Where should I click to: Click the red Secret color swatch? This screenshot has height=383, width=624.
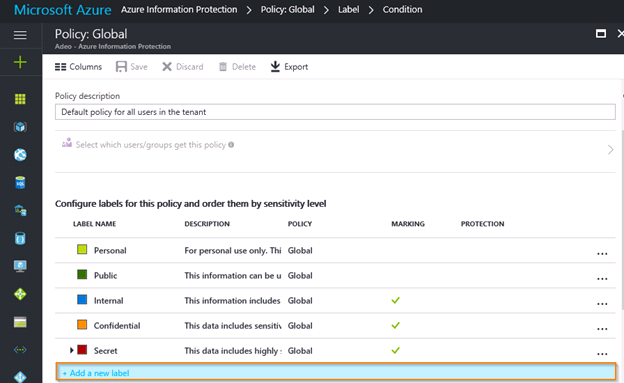82,350
